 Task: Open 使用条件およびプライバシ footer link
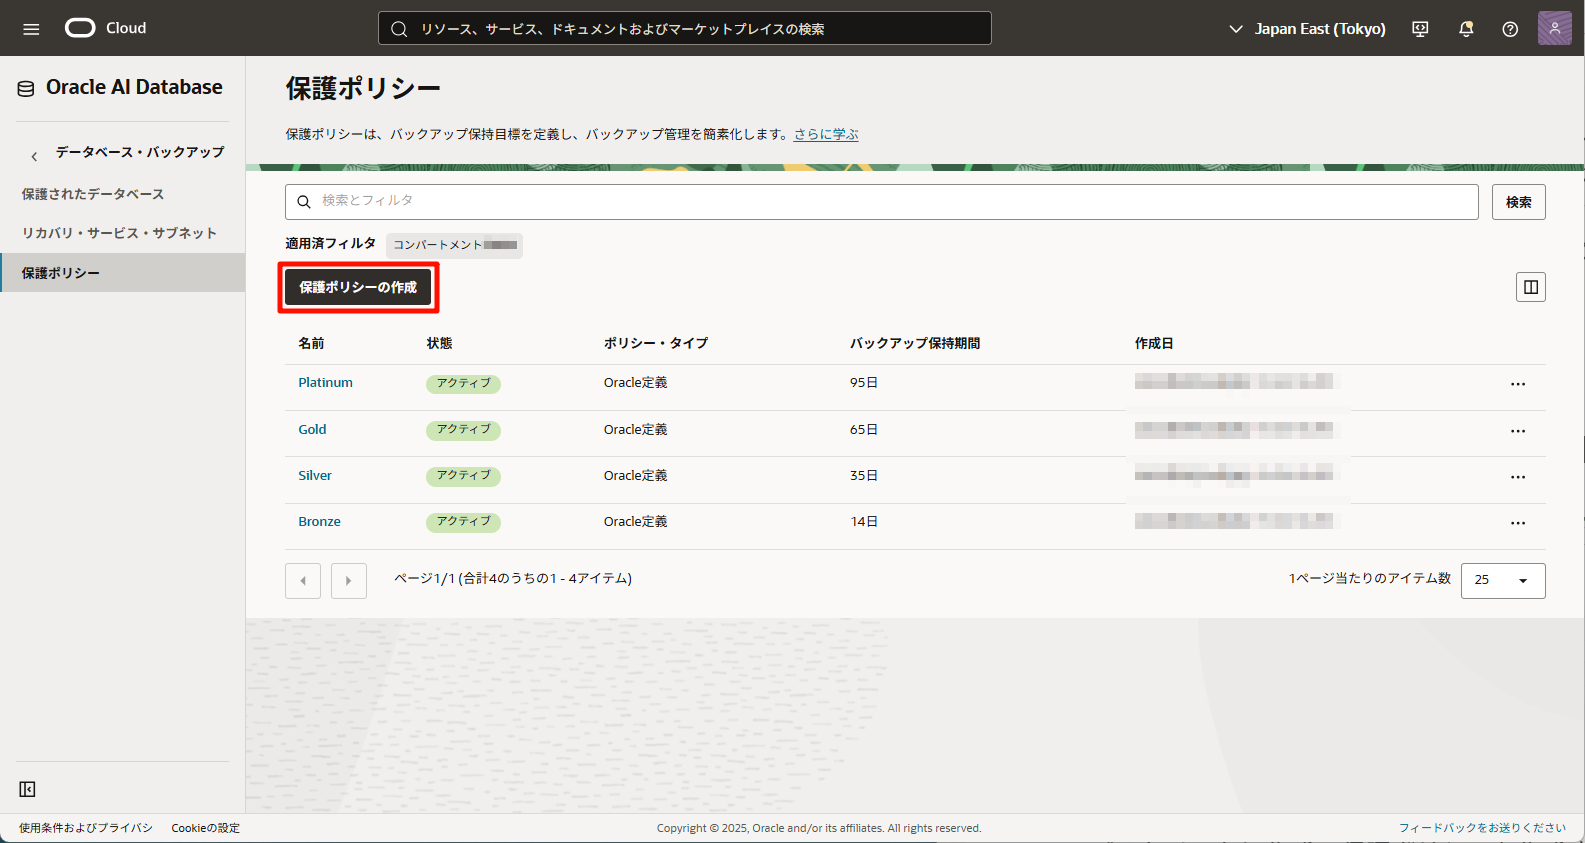coord(86,828)
